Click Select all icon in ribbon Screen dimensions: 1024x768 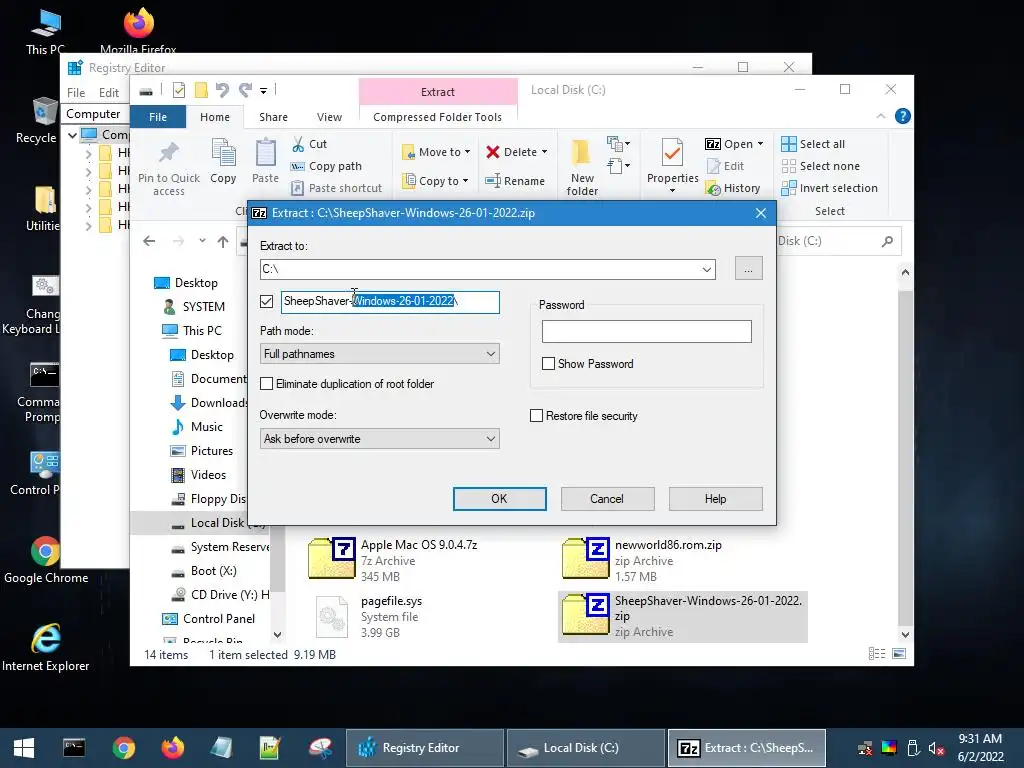point(789,144)
